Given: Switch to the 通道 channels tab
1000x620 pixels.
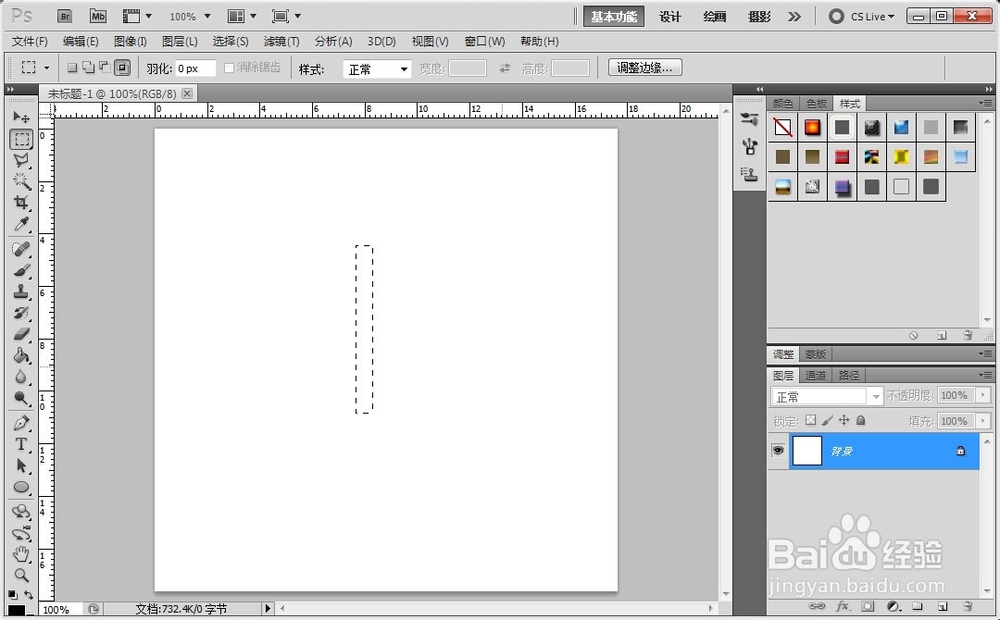Looking at the screenshot, I should pyautogui.click(x=815, y=375).
